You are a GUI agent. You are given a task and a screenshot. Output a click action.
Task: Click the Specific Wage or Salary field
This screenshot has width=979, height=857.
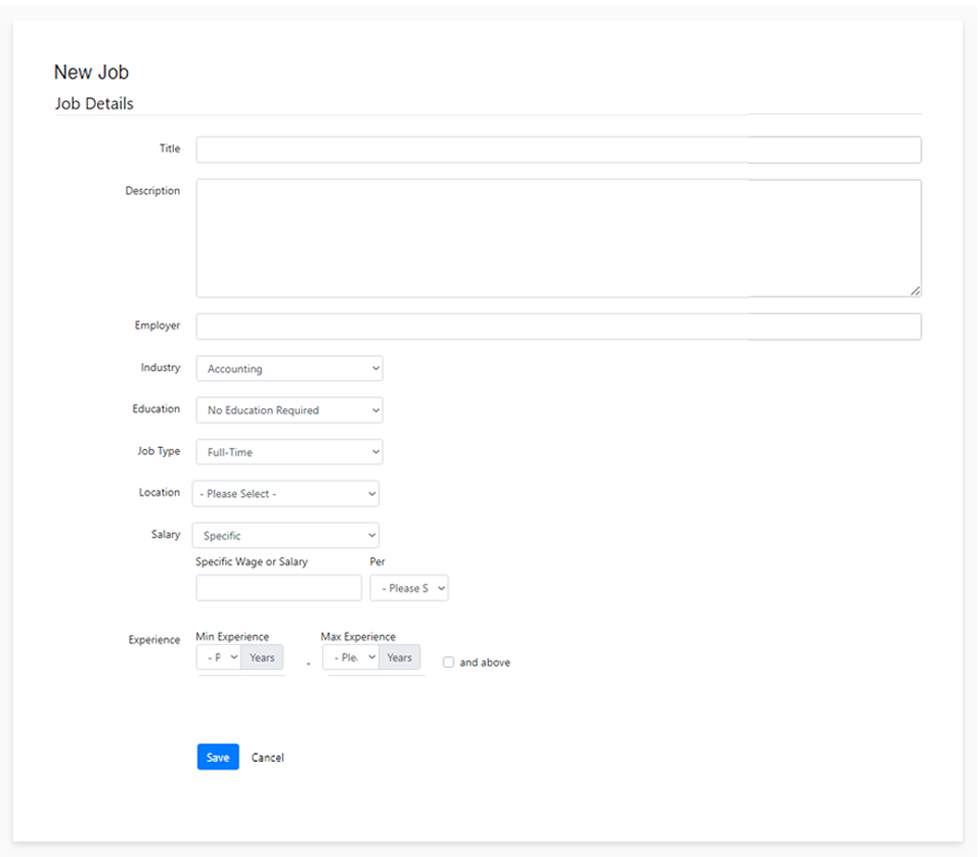point(278,588)
